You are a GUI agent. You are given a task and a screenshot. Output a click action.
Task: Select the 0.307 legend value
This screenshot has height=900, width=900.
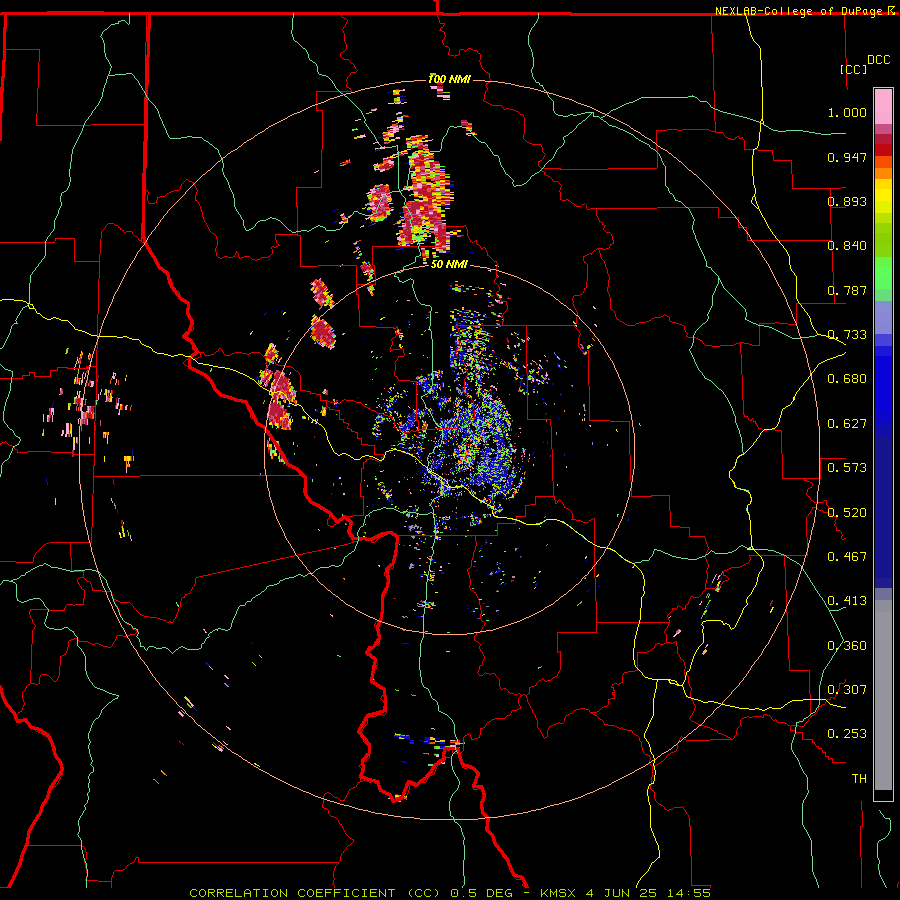847,690
